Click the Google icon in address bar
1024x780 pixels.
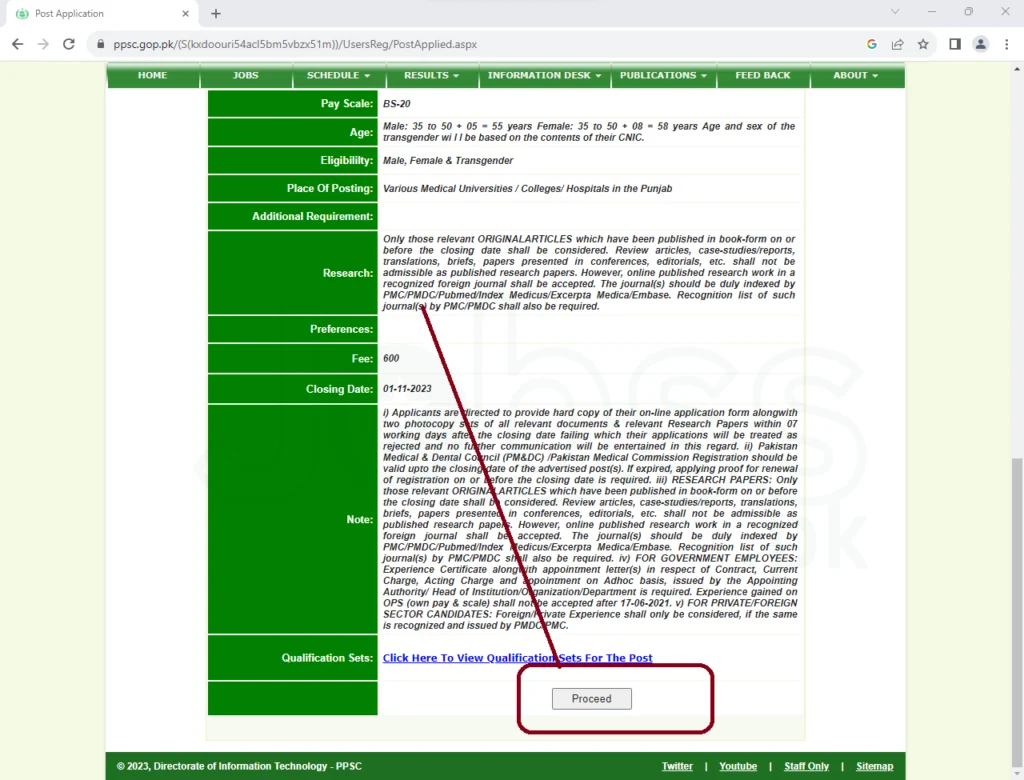(x=871, y=44)
